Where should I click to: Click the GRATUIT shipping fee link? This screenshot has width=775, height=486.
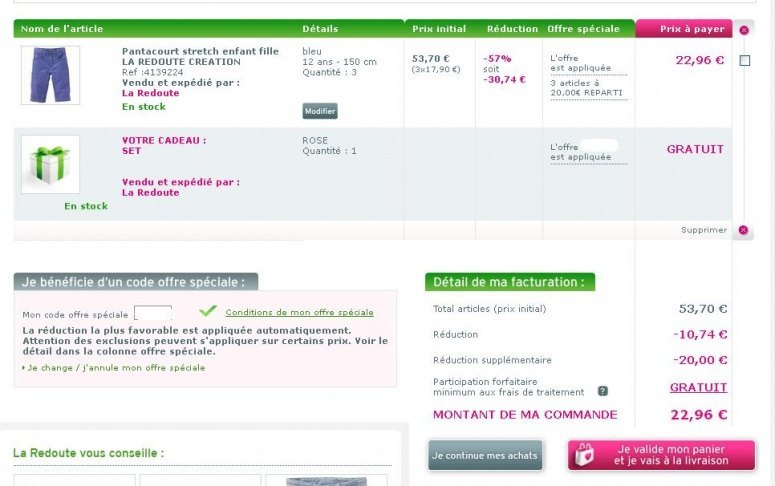[x=698, y=387]
